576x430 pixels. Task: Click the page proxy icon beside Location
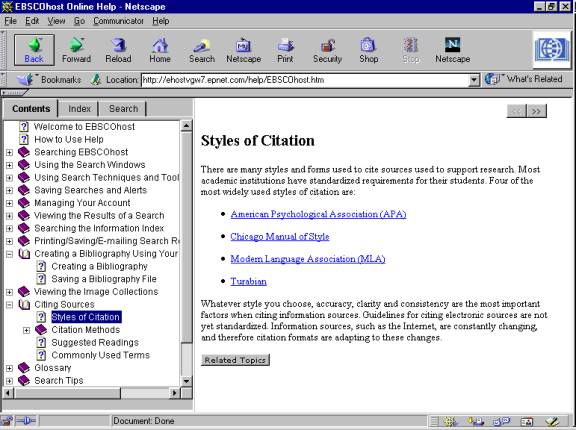coord(96,79)
